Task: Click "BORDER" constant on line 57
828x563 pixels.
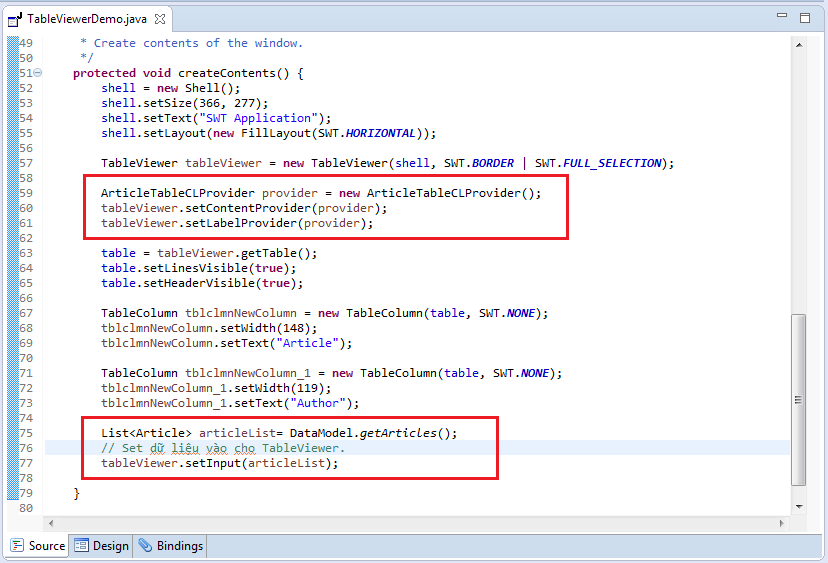Action: pos(493,163)
